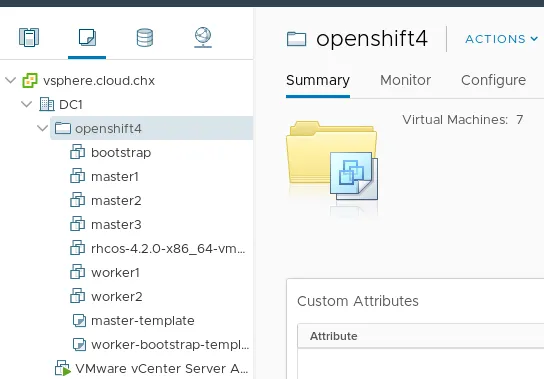Click the VM icon beside worker1
The width and height of the screenshot is (544, 379).
click(77, 272)
